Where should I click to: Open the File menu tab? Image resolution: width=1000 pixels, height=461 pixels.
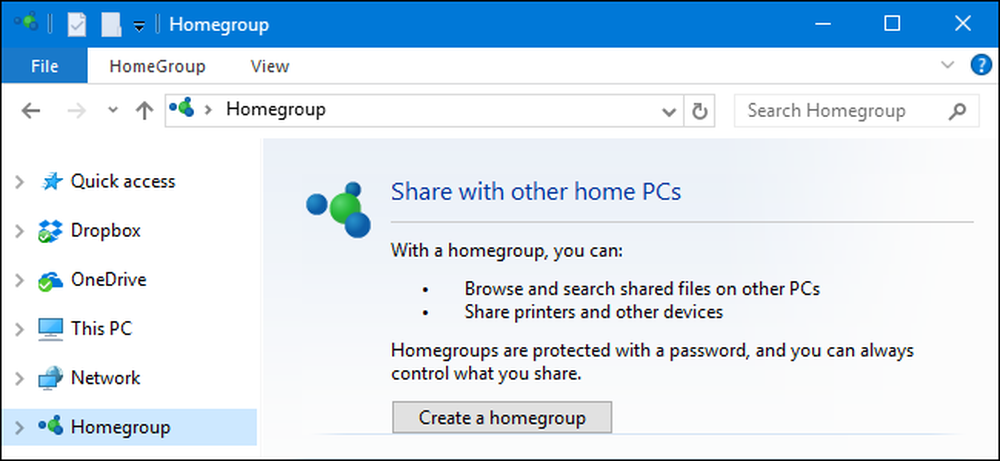coord(44,66)
